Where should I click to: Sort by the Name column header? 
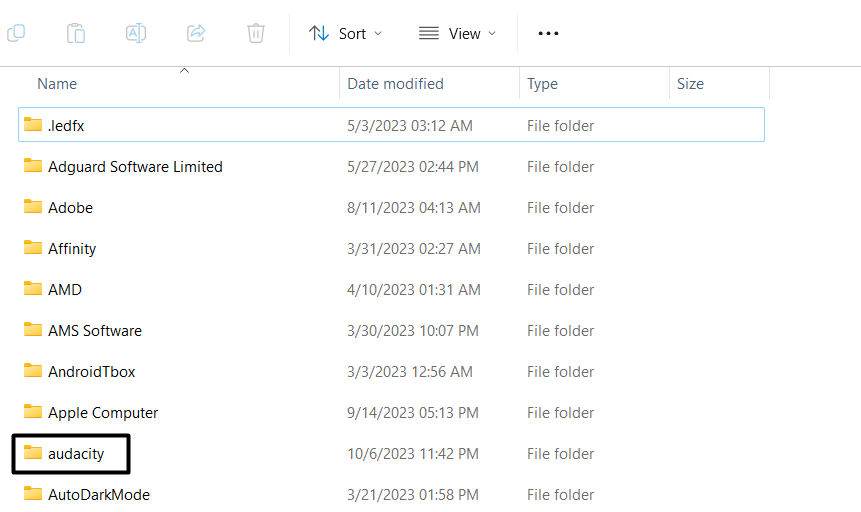click(57, 84)
